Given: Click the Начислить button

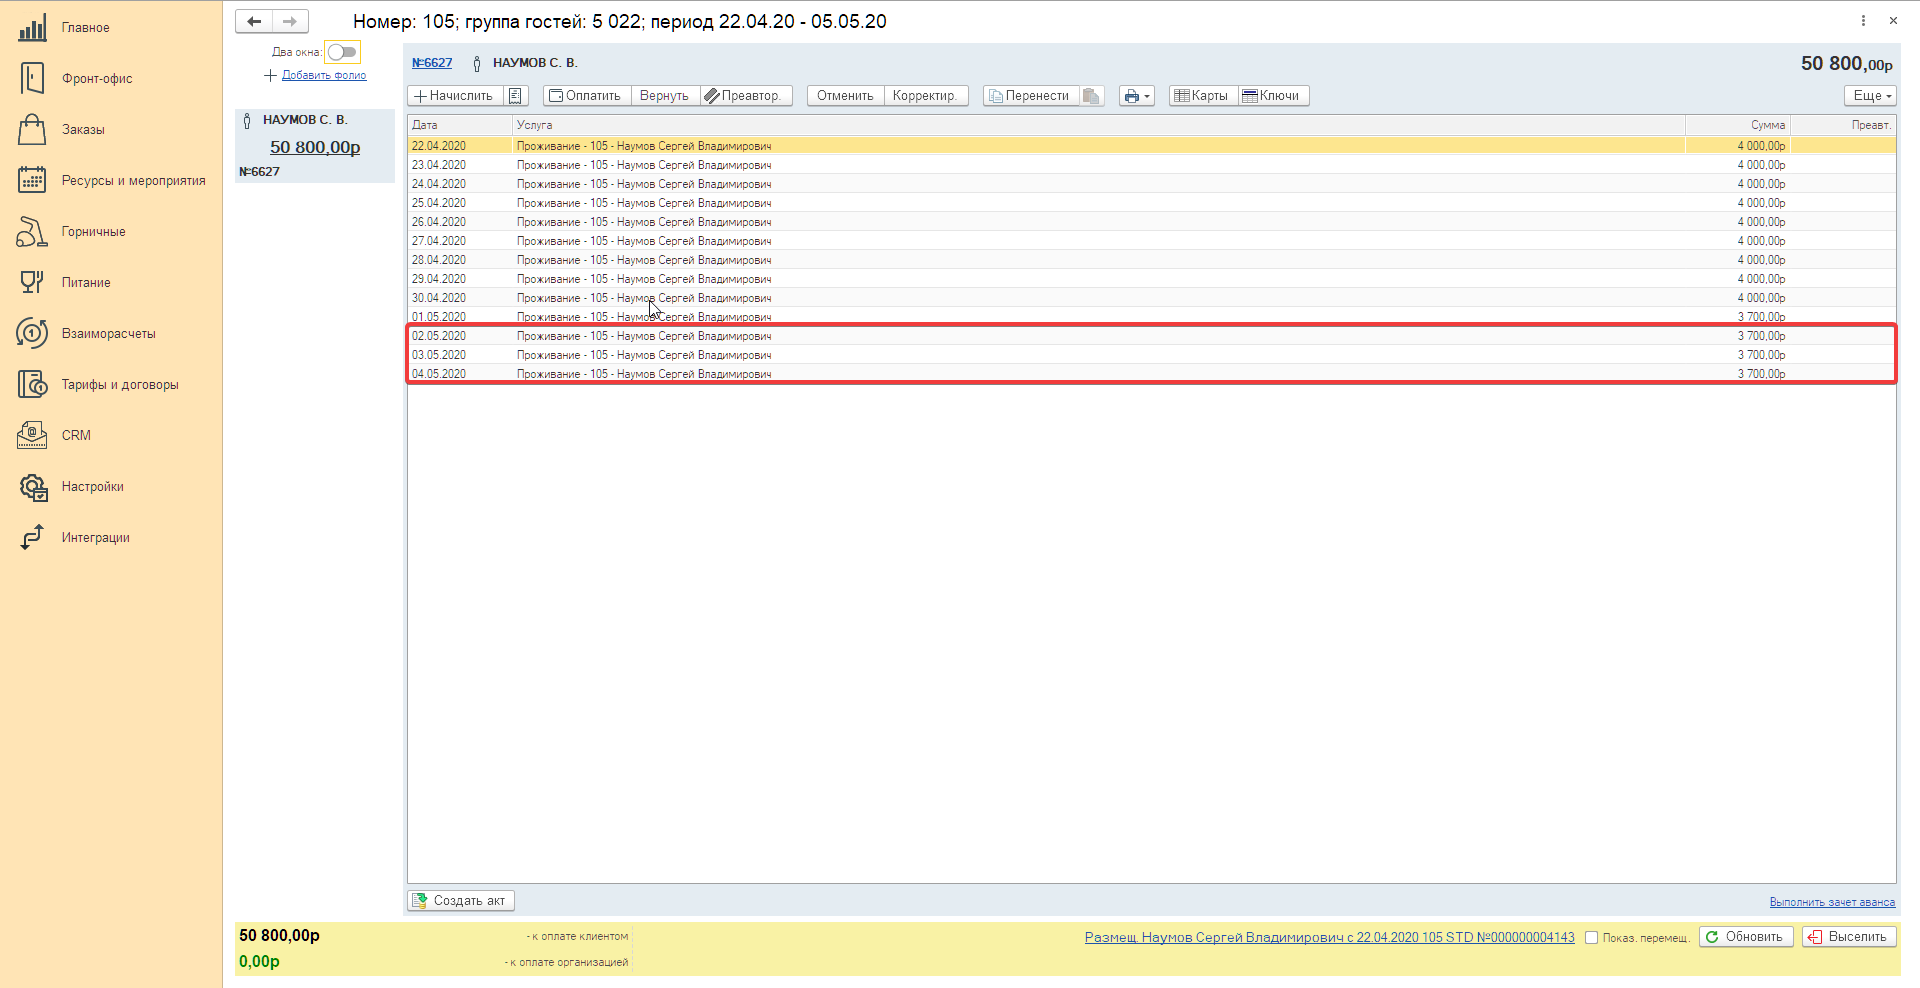Looking at the screenshot, I should [455, 96].
